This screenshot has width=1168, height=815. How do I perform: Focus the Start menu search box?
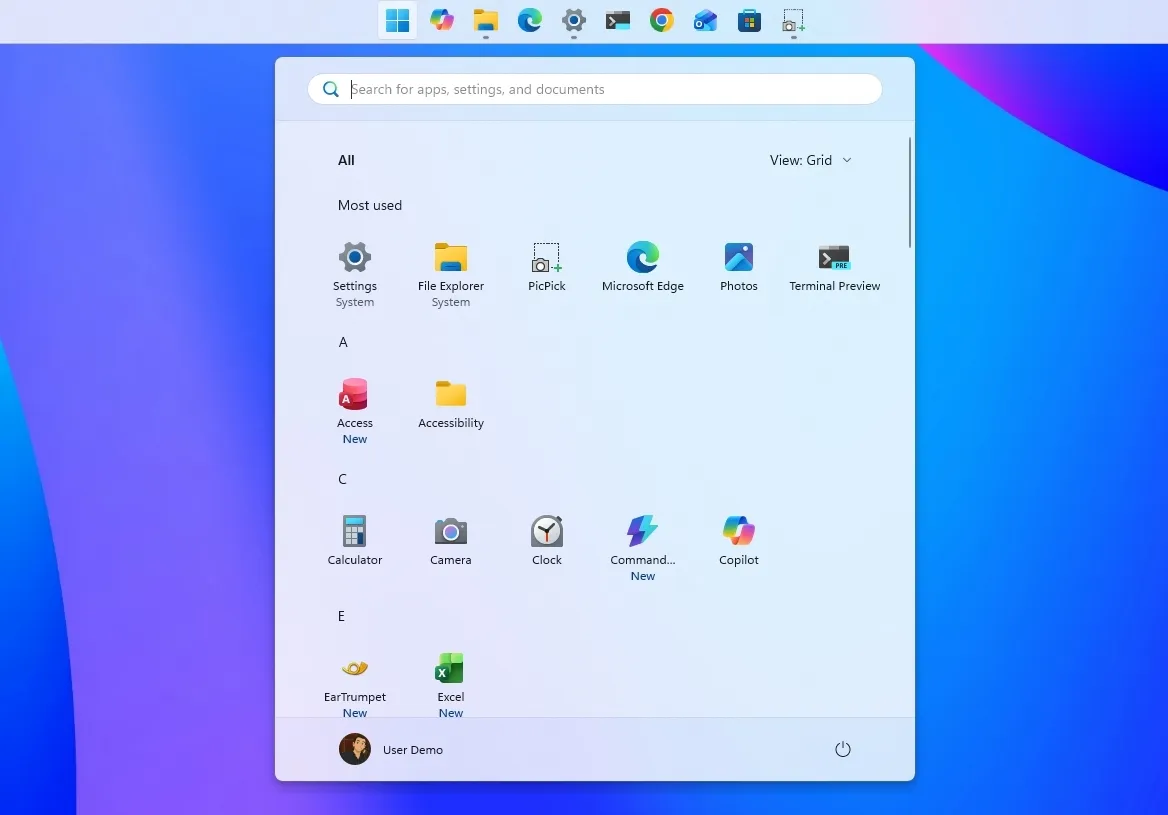pos(594,89)
